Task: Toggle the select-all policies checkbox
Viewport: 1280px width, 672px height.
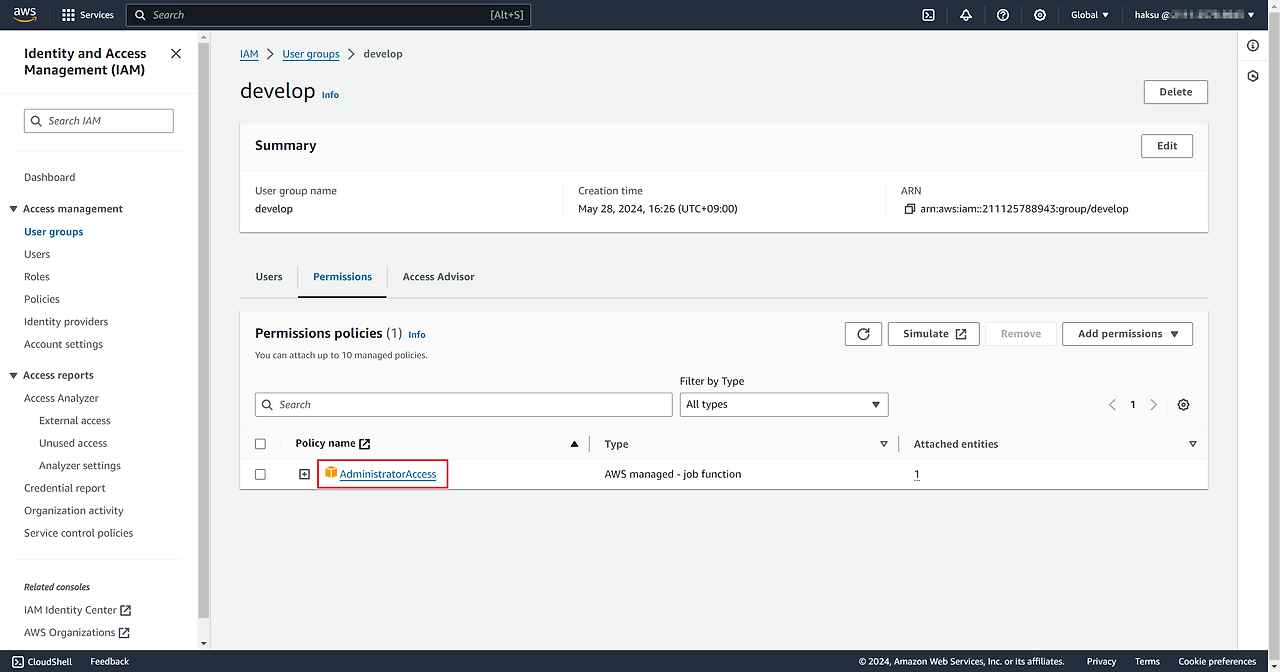Action: pos(261,444)
